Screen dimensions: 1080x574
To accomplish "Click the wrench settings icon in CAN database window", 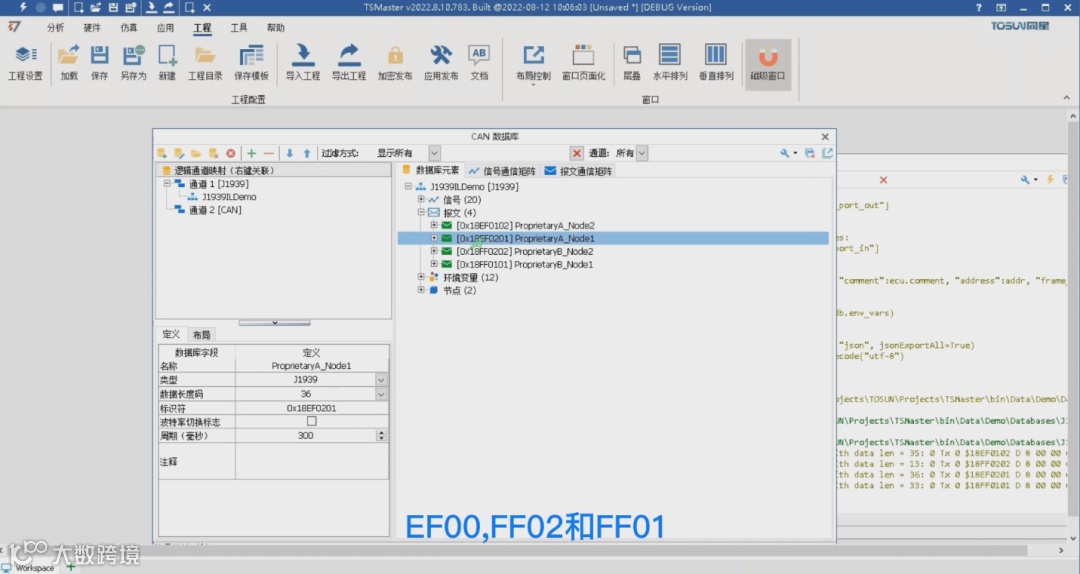I will click(785, 153).
